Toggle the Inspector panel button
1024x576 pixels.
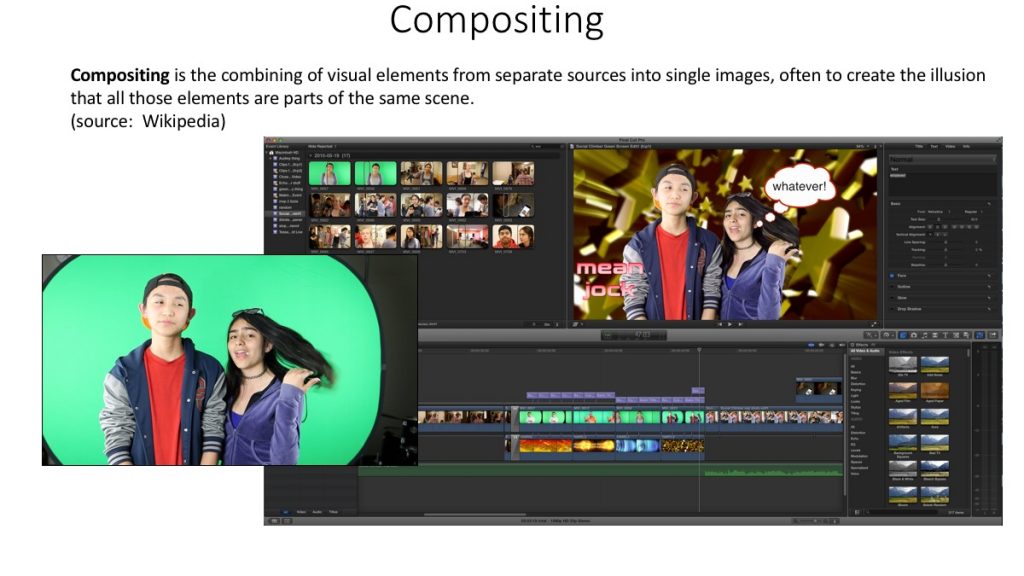(x=980, y=335)
